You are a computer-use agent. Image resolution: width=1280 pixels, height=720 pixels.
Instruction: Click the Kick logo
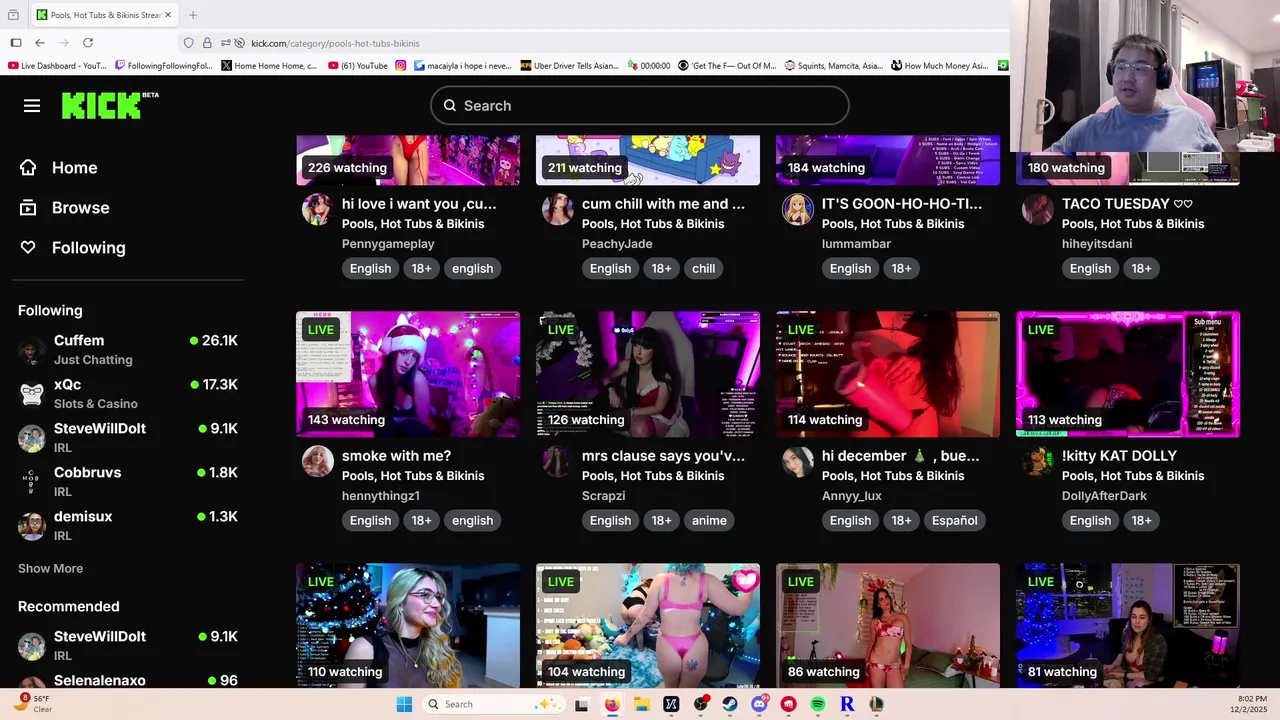(110, 105)
